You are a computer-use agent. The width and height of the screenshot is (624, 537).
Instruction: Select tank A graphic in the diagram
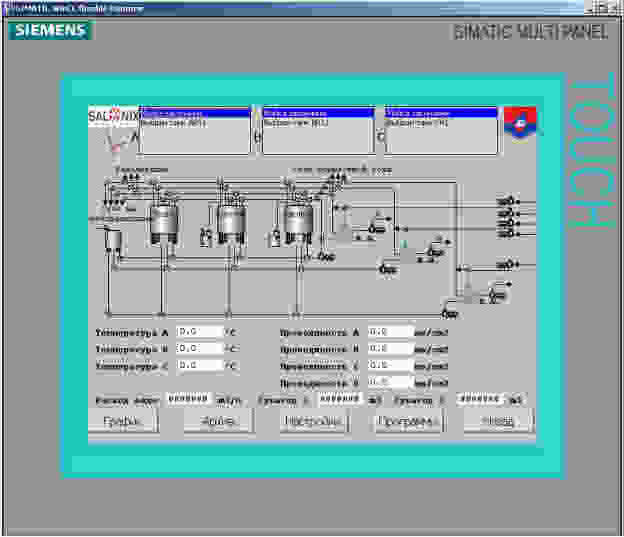click(x=163, y=223)
